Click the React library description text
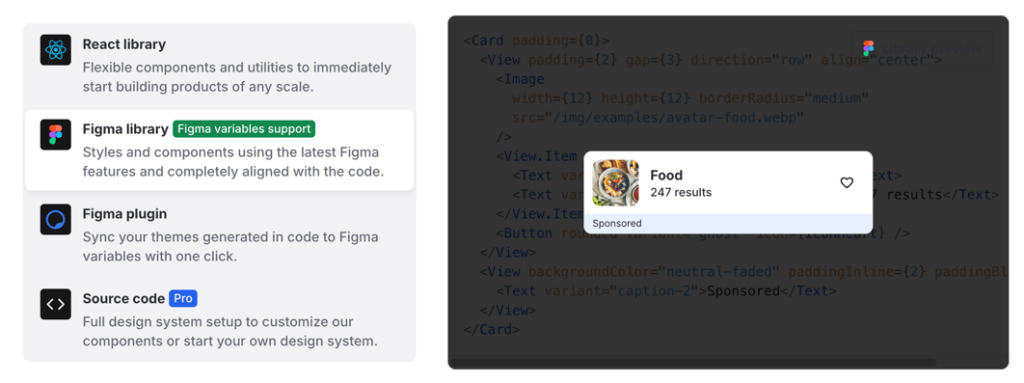 tap(237, 77)
